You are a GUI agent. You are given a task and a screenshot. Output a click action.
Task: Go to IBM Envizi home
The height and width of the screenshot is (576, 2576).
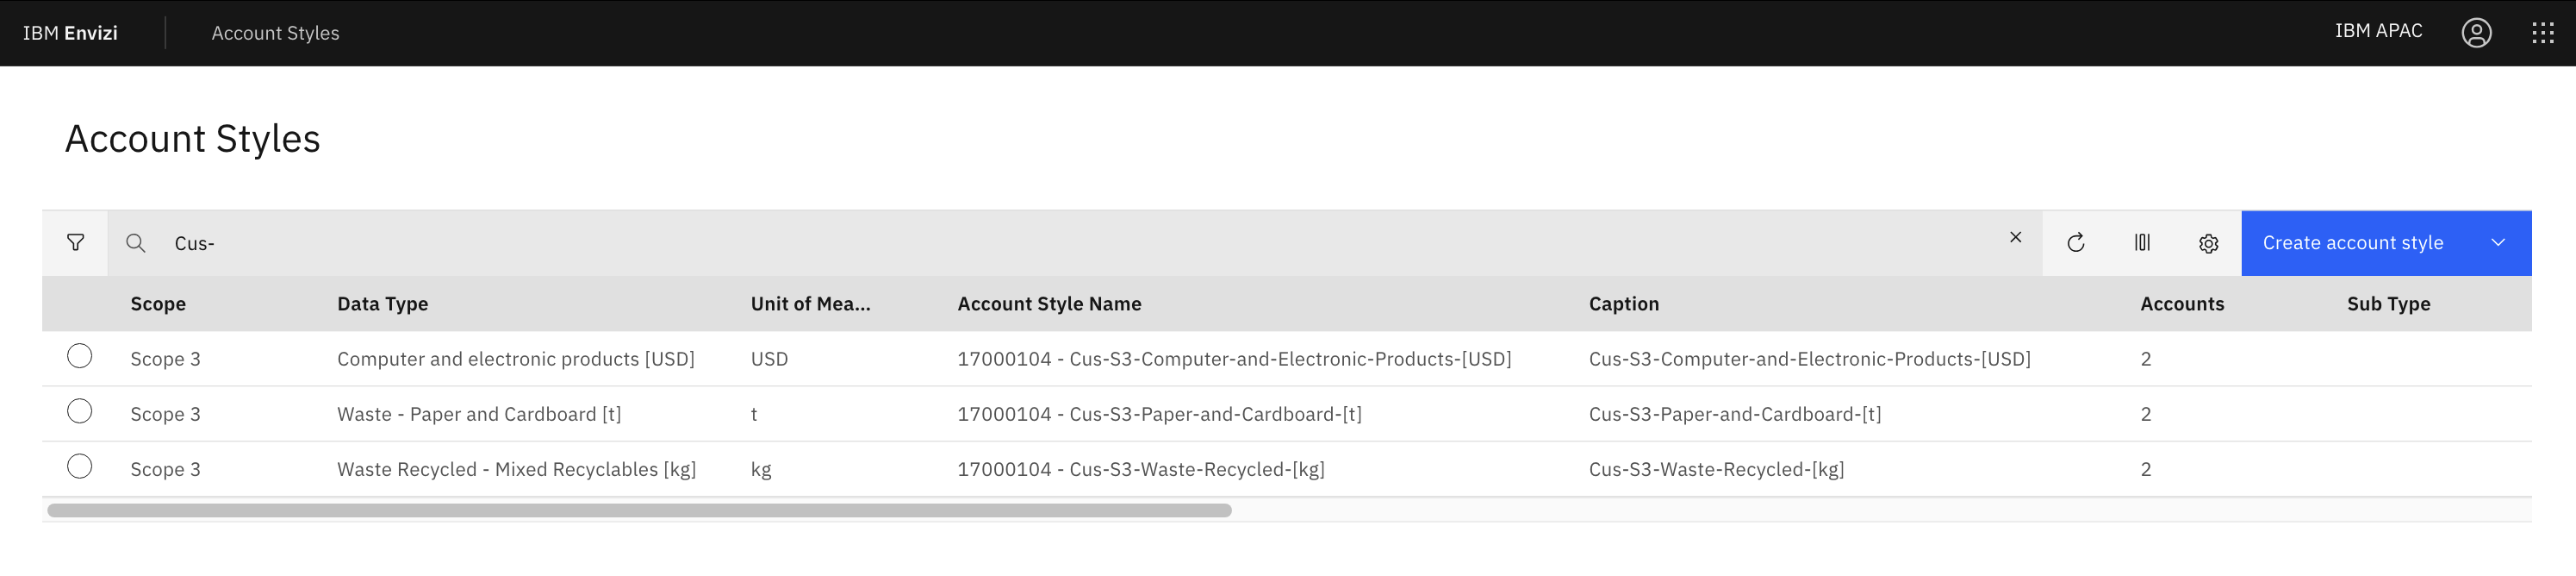70,33
